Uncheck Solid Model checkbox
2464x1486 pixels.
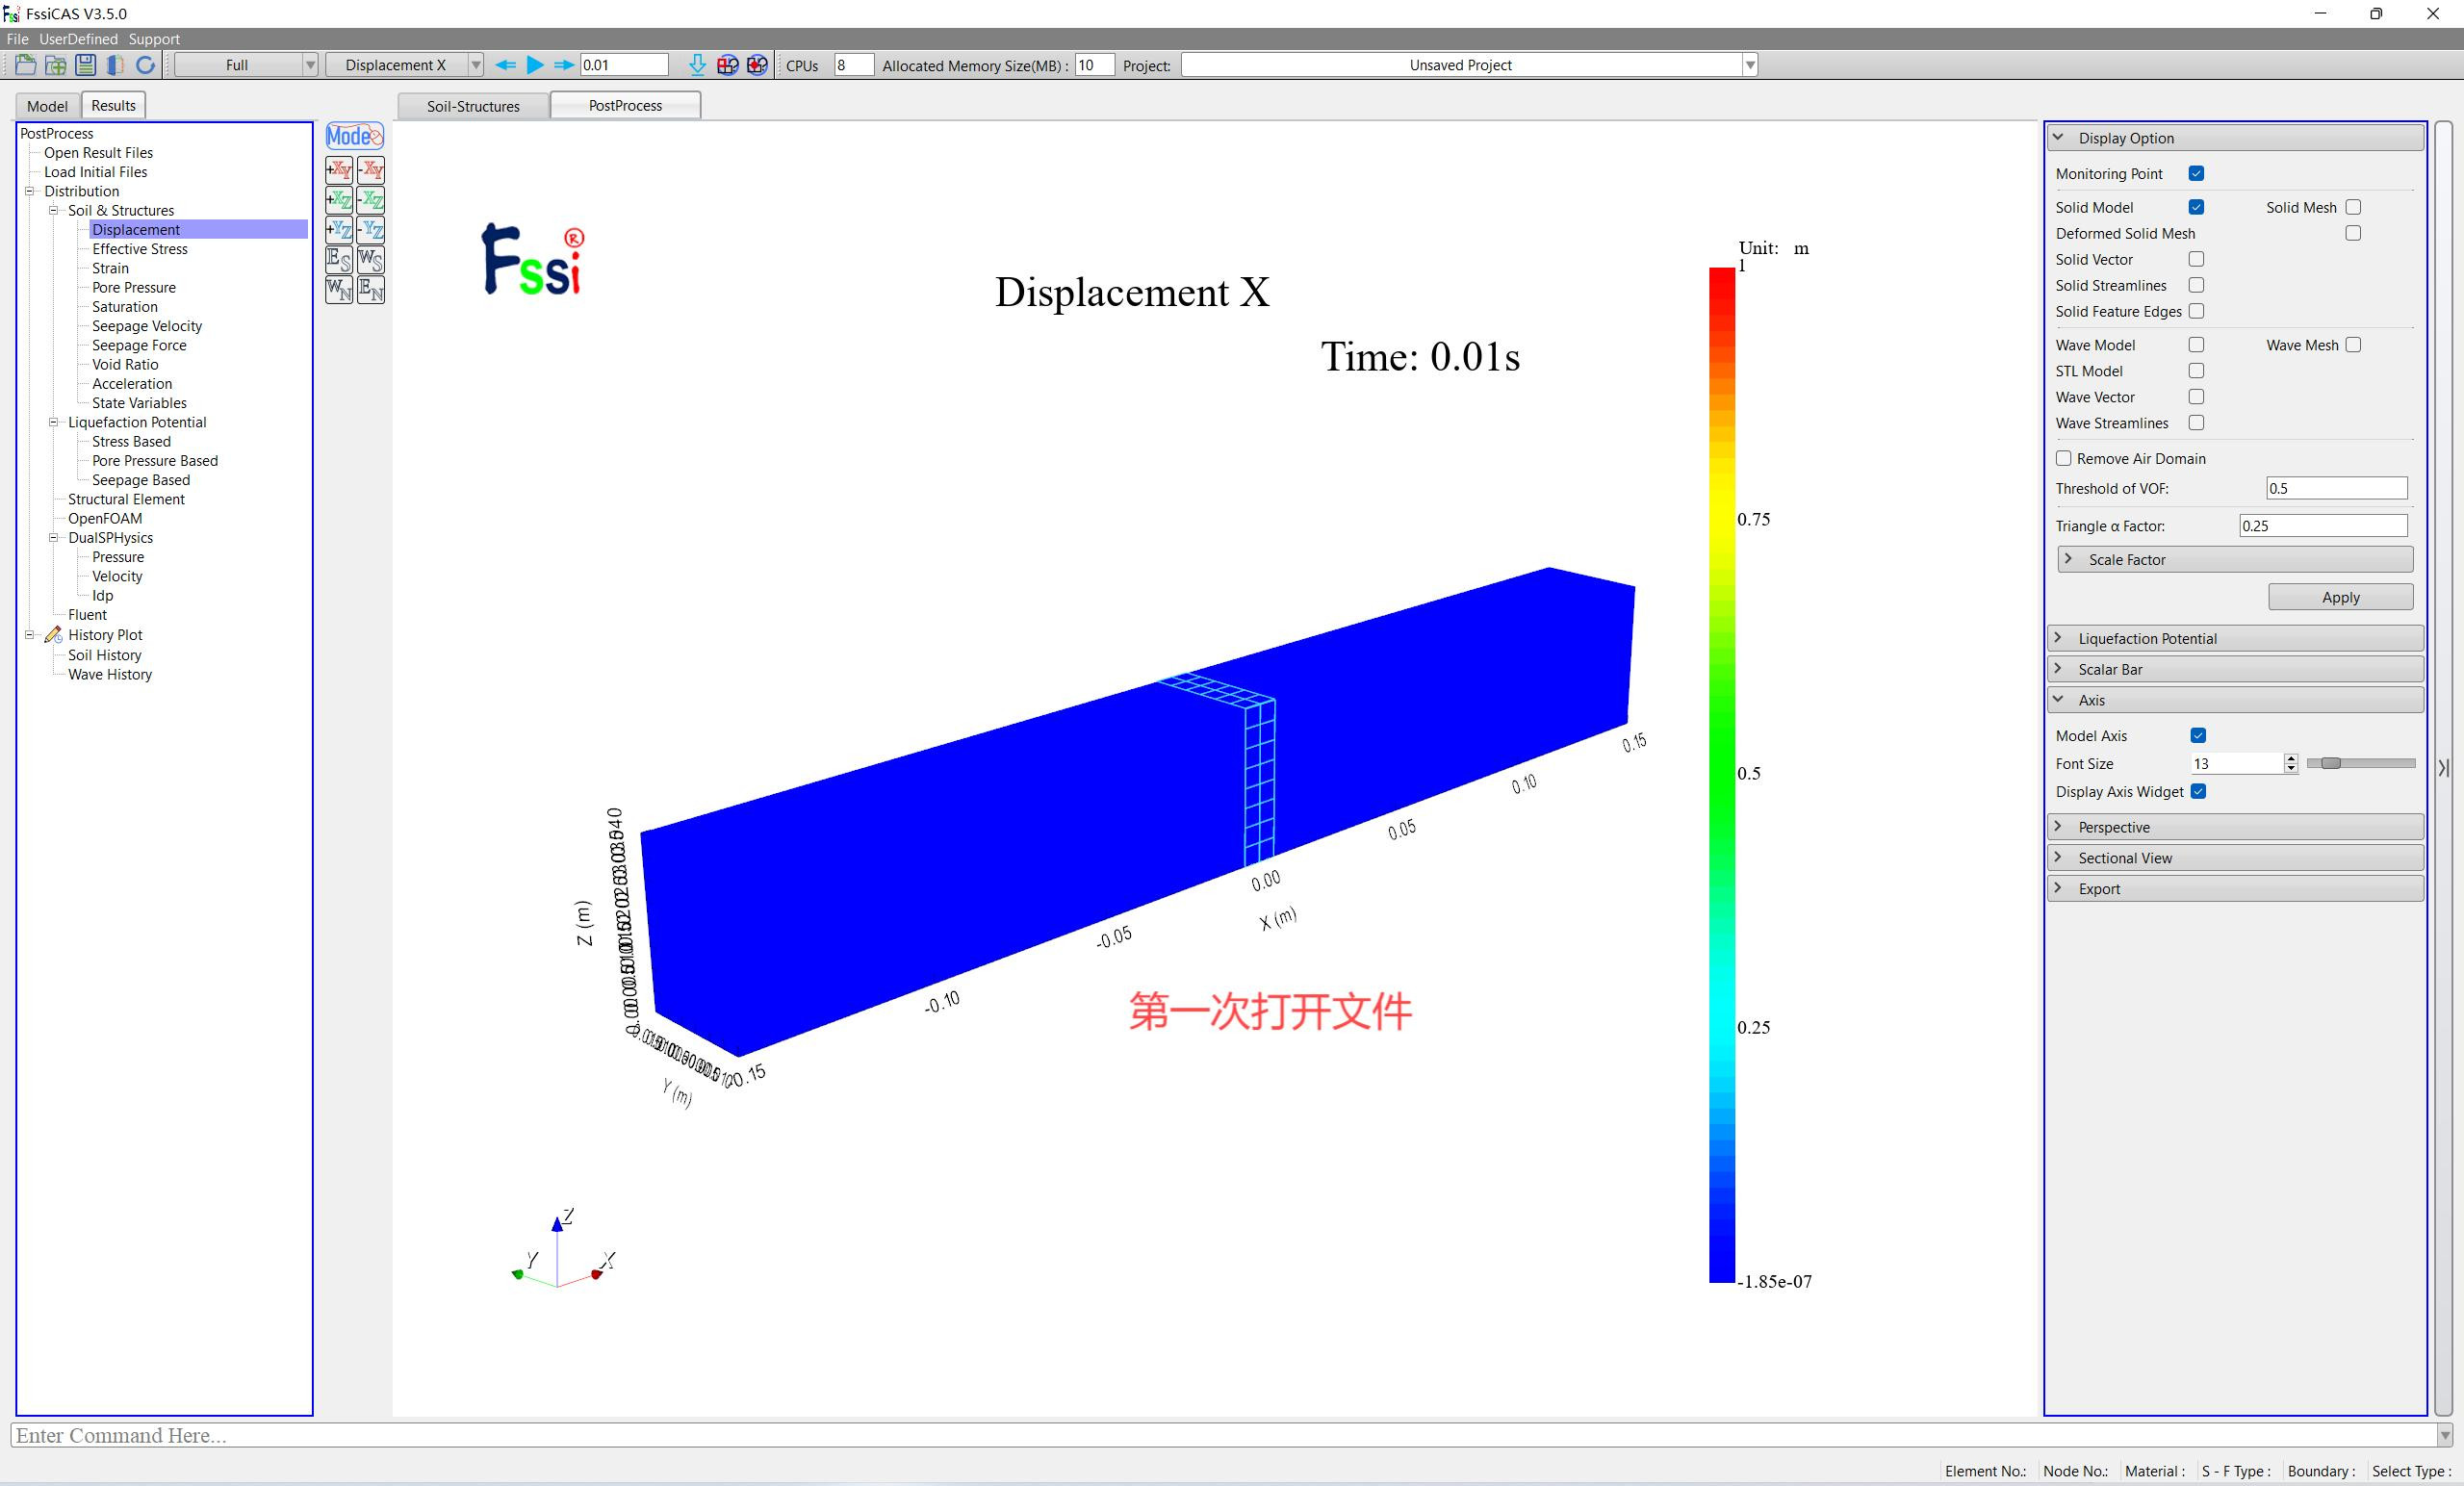[x=2196, y=208]
